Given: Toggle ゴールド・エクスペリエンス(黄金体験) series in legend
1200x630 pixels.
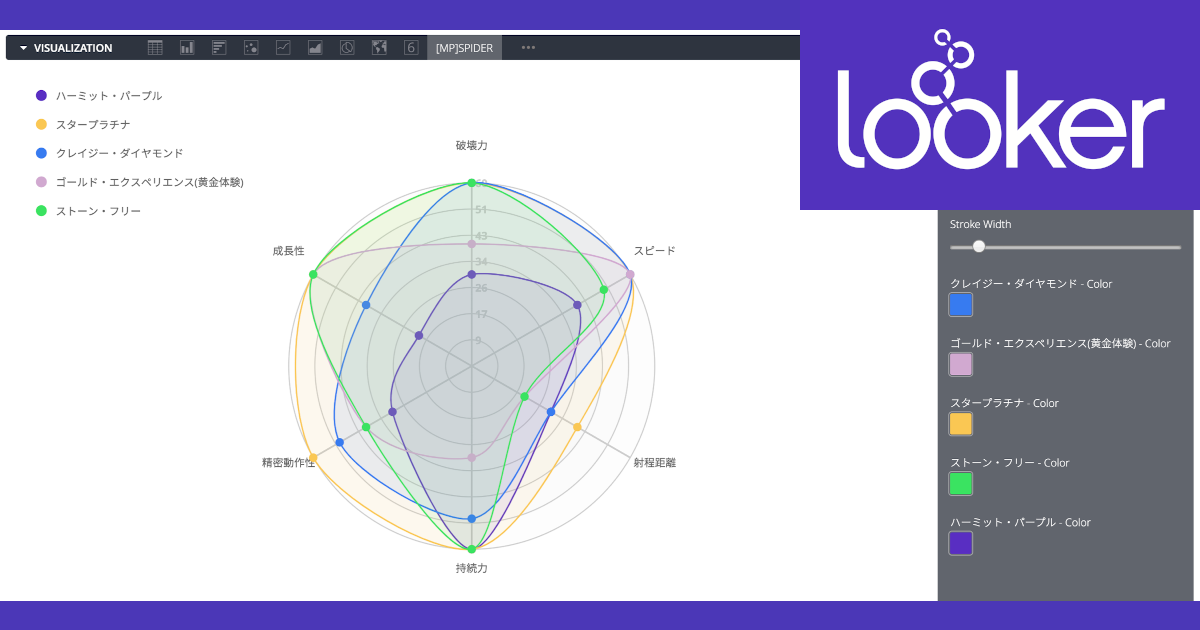Looking at the screenshot, I should click(x=139, y=182).
